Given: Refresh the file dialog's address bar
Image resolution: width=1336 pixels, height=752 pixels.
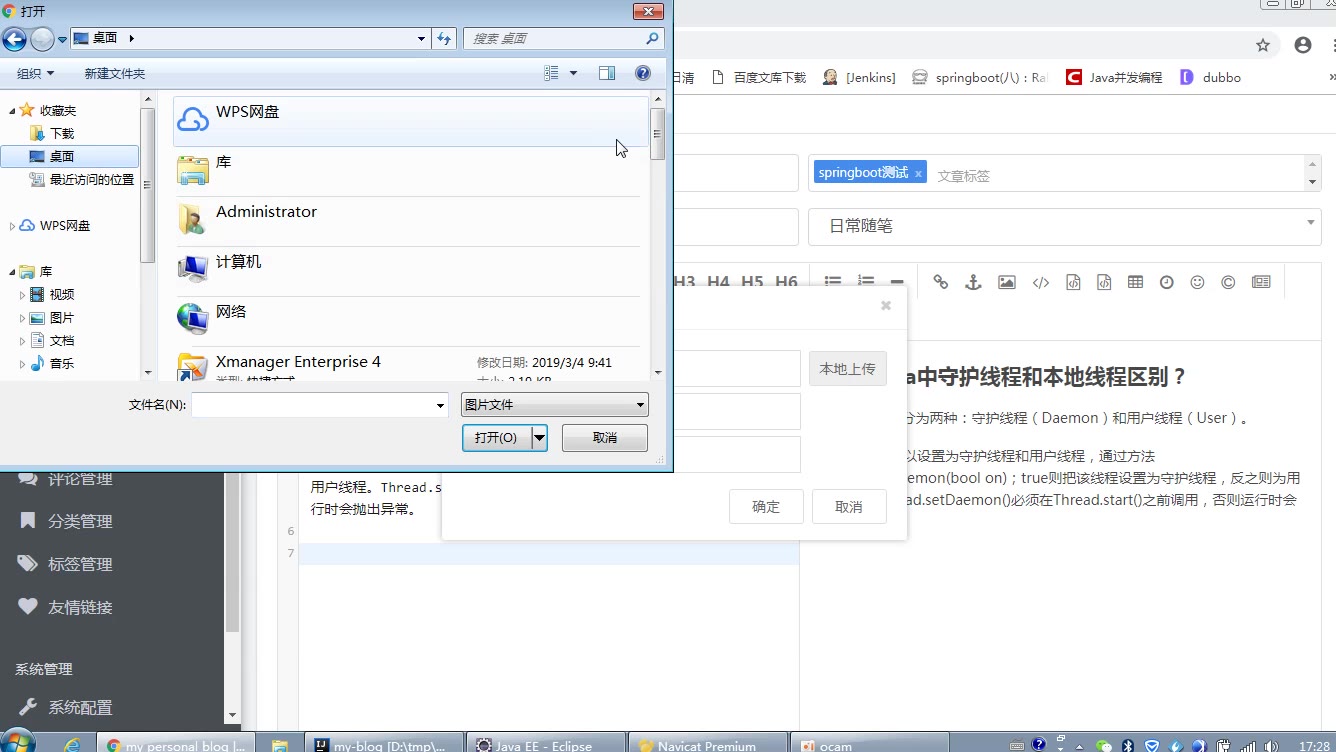Looking at the screenshot, I should pyautogui.click(x=445, y=39).
